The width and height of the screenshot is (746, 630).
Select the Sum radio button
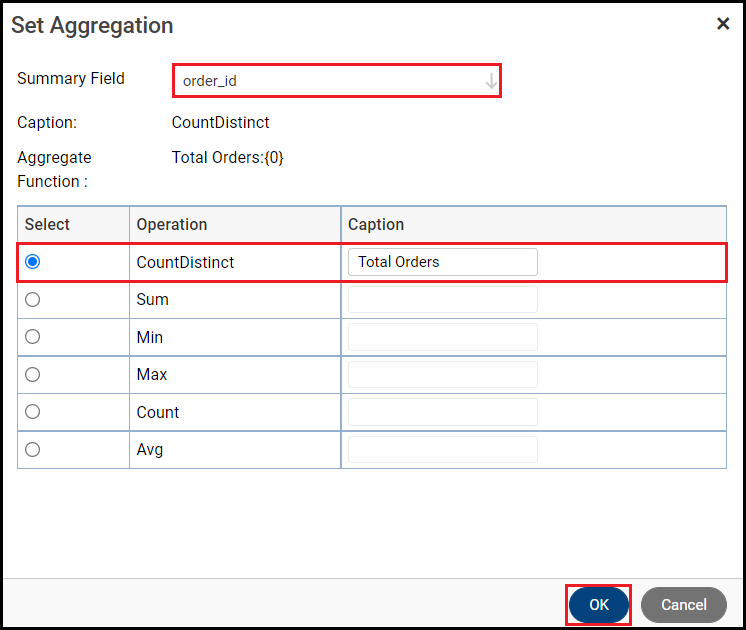click(33, 299)
